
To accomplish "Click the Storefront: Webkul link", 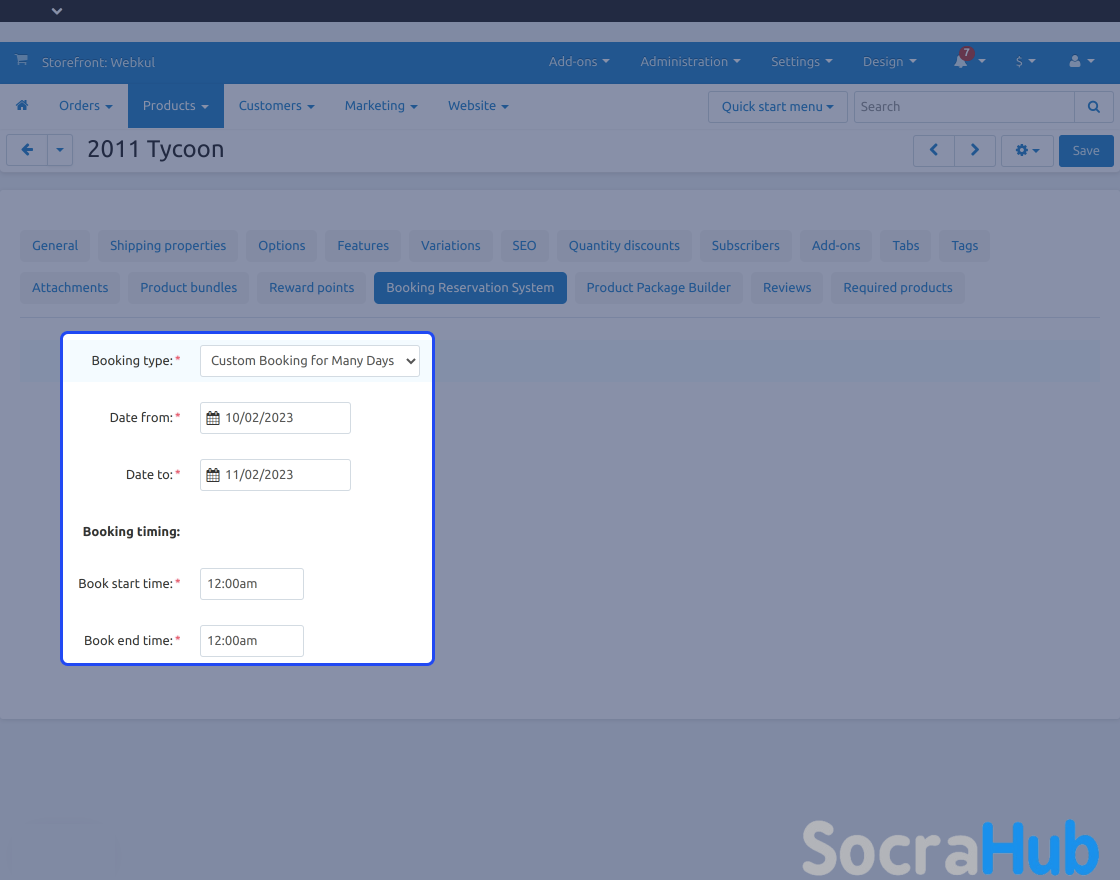I will click(x=91, y=62).
